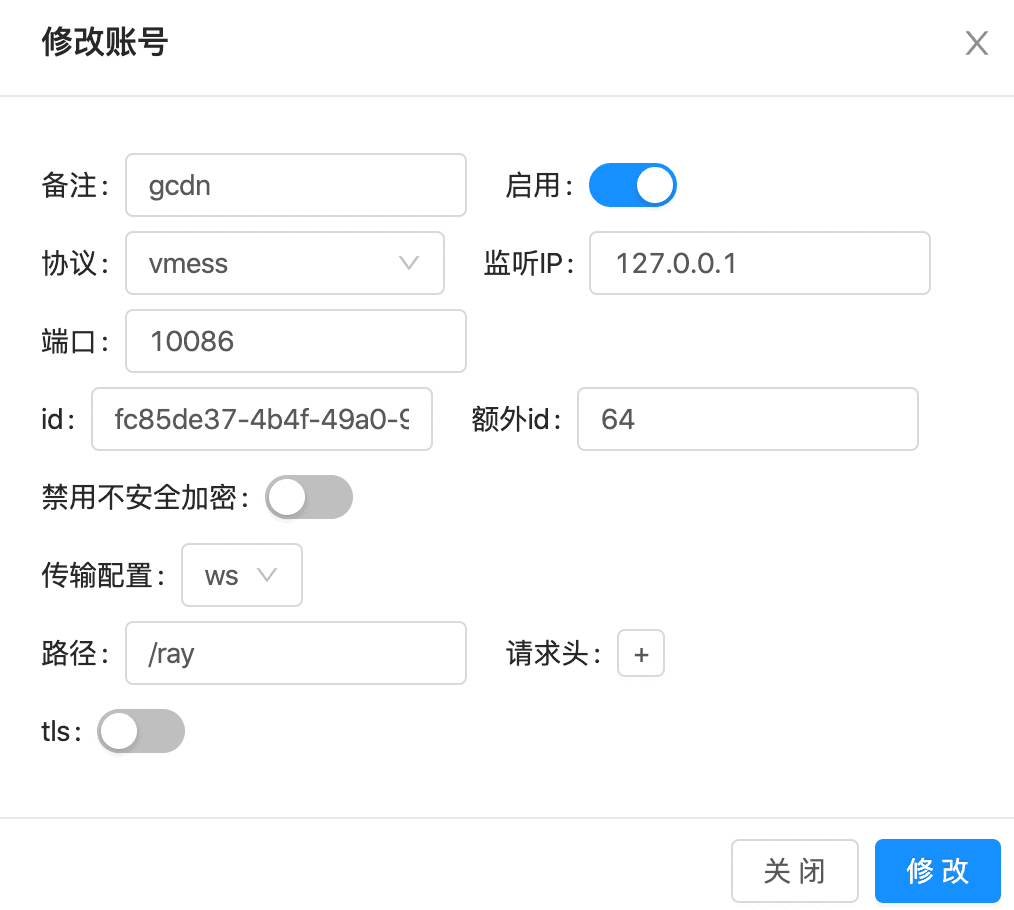Confirm changes with the blue 修改 button
The image size is (1014, 910).
[937, 871]
